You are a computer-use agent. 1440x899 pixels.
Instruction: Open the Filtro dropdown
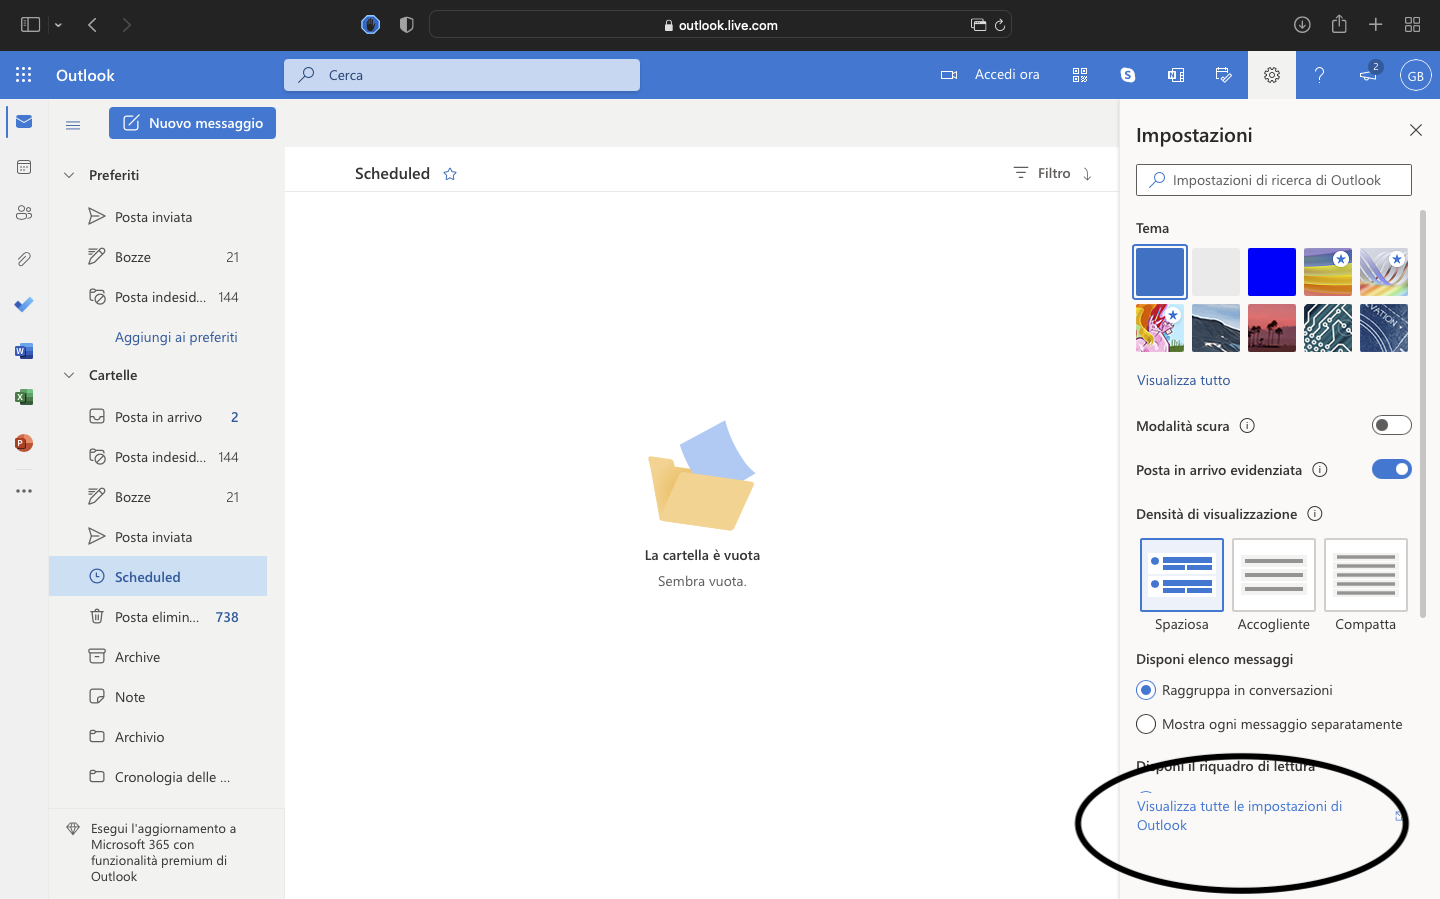[x=1042, y=174]
